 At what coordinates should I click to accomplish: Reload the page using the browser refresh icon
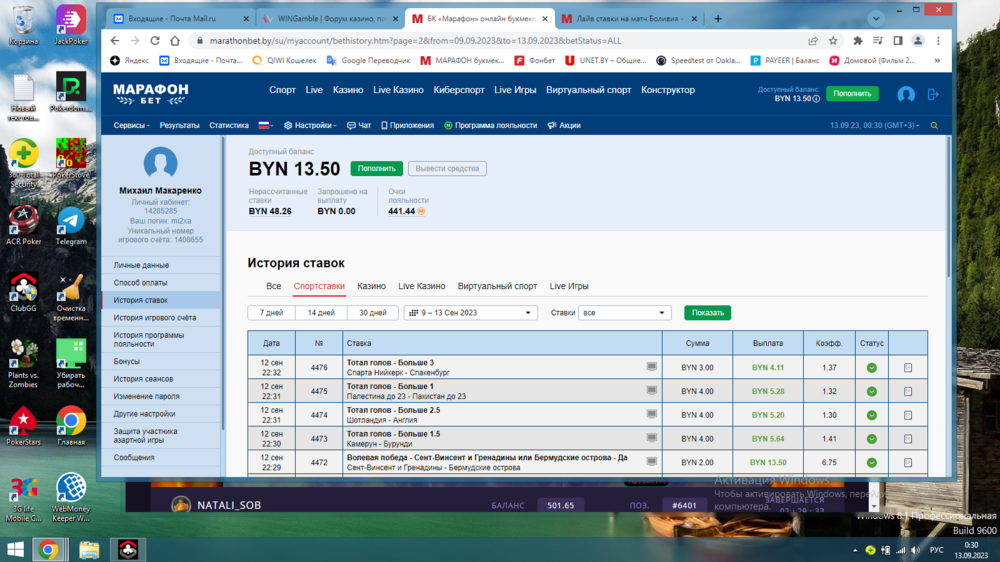point(155,41)
